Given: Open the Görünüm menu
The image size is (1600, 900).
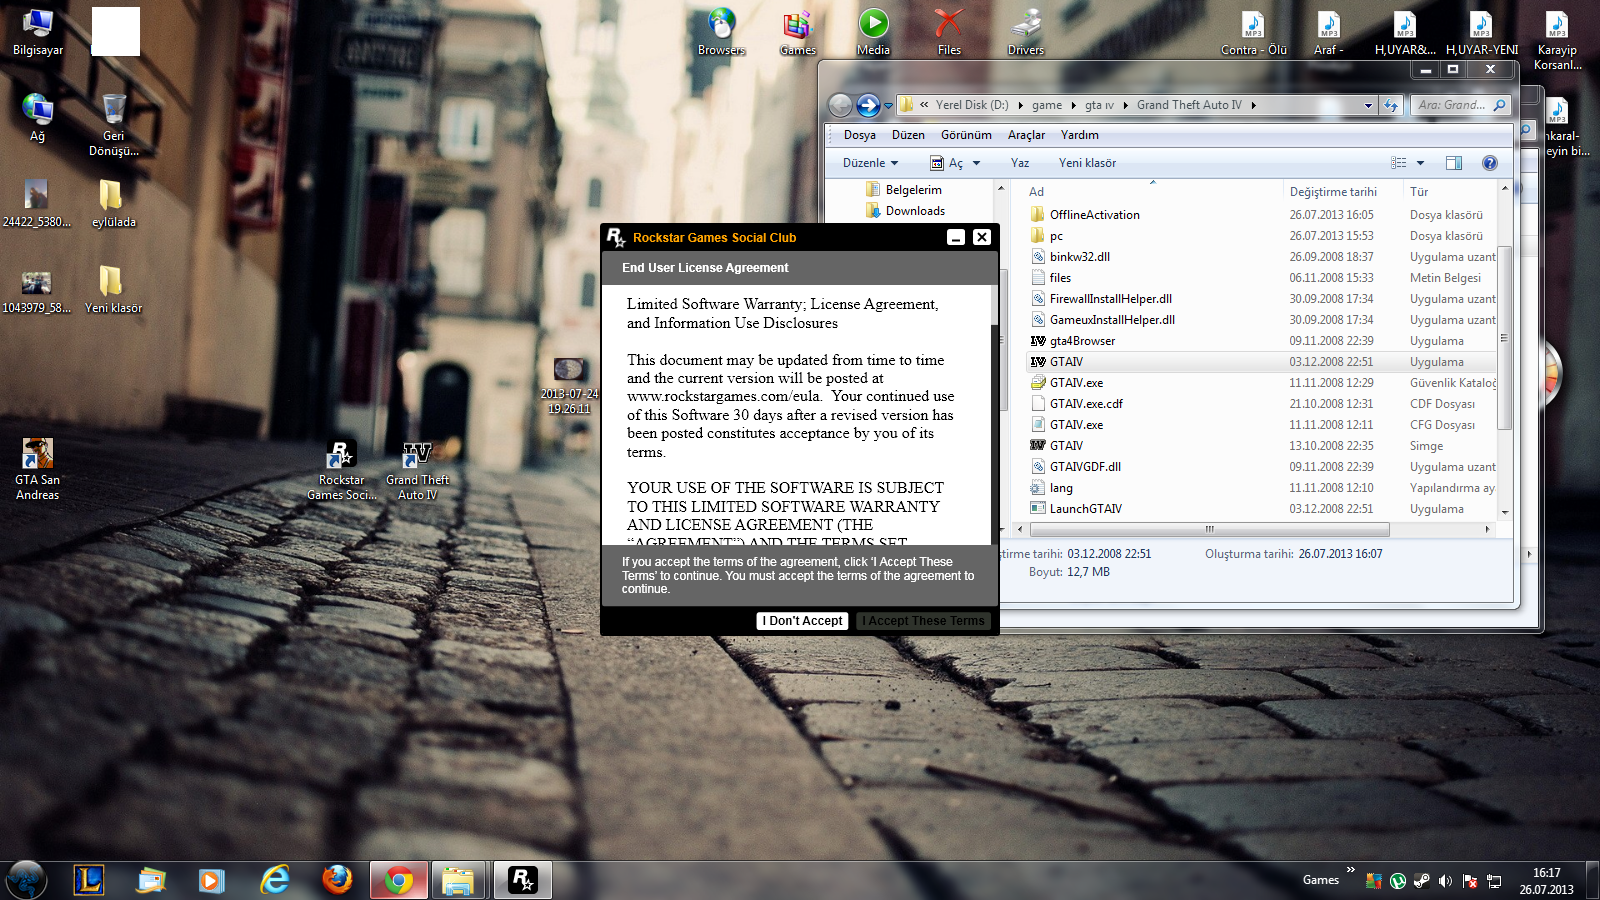Looking at the screenshot, I should 966,135.
